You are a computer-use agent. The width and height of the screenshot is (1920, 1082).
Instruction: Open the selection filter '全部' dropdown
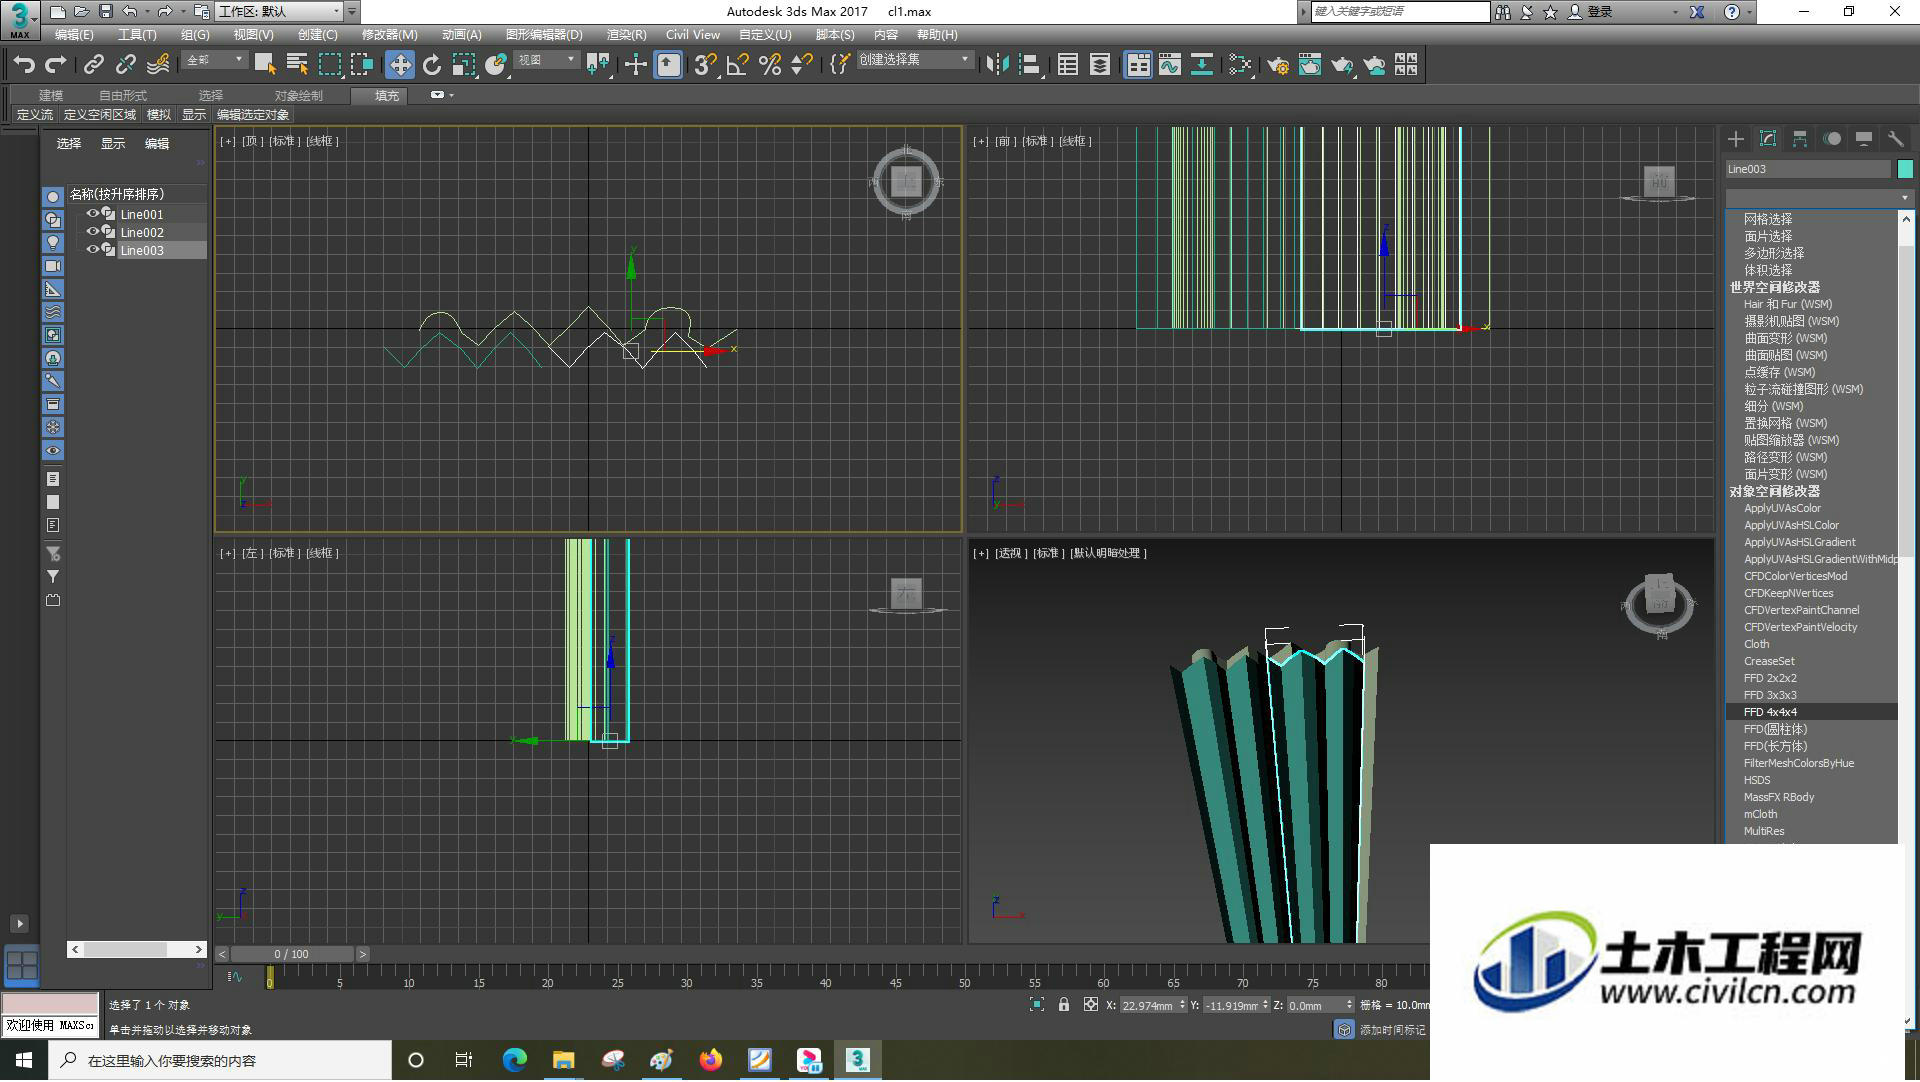215,60
